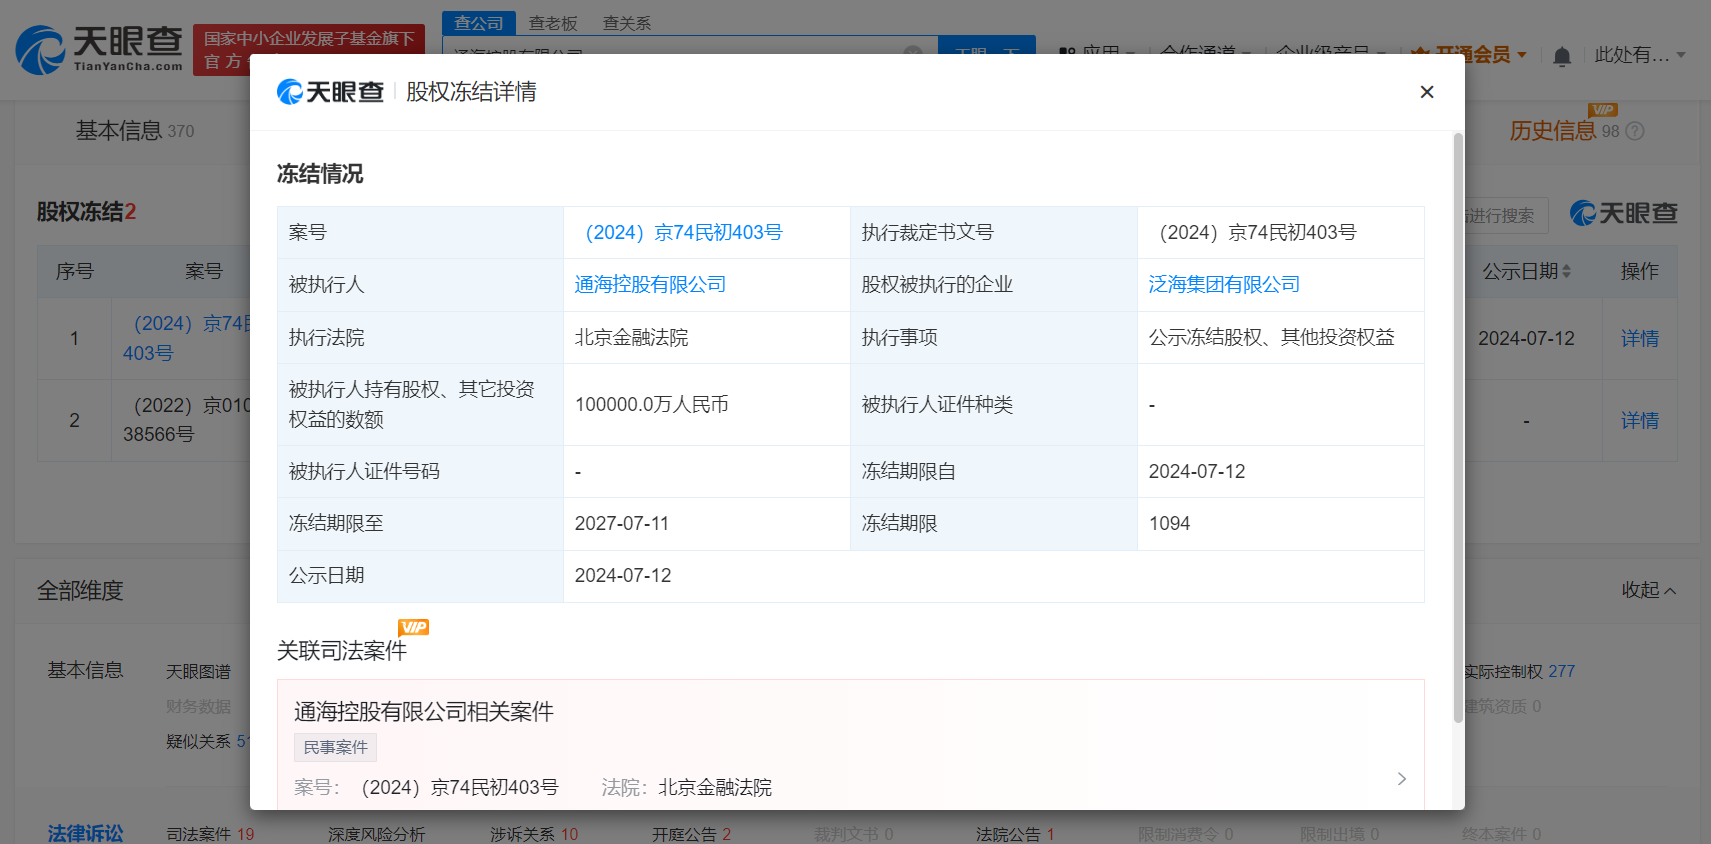
Task: Open the 实际控制权 277 dimension
Action: (1519, 671)
